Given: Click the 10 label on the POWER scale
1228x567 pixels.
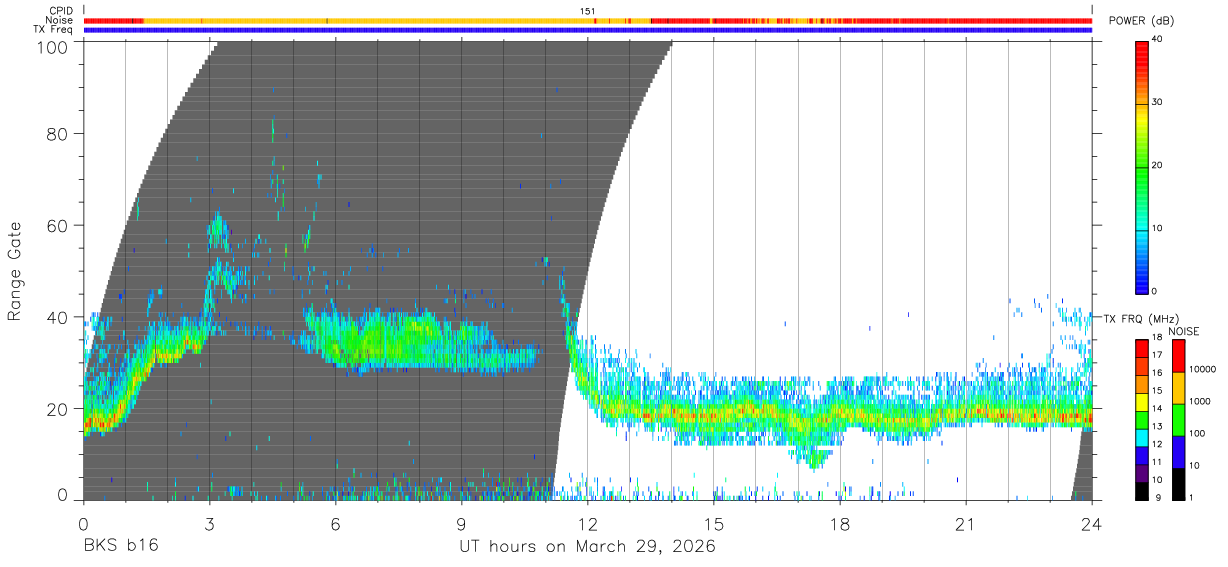Looking at the screenshot, I should (1157, 229).
